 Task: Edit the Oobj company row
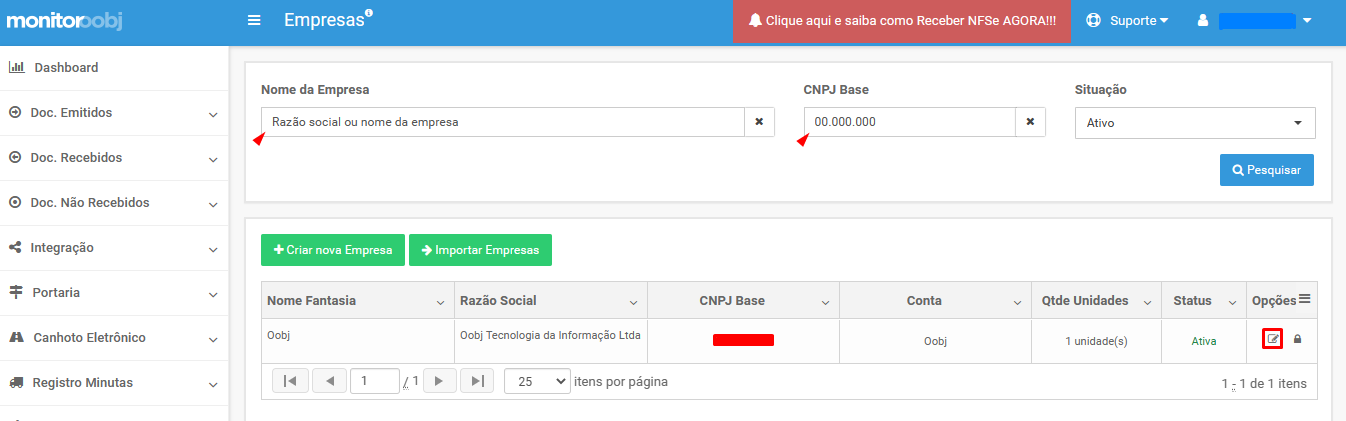click(x=1272, y=339)
